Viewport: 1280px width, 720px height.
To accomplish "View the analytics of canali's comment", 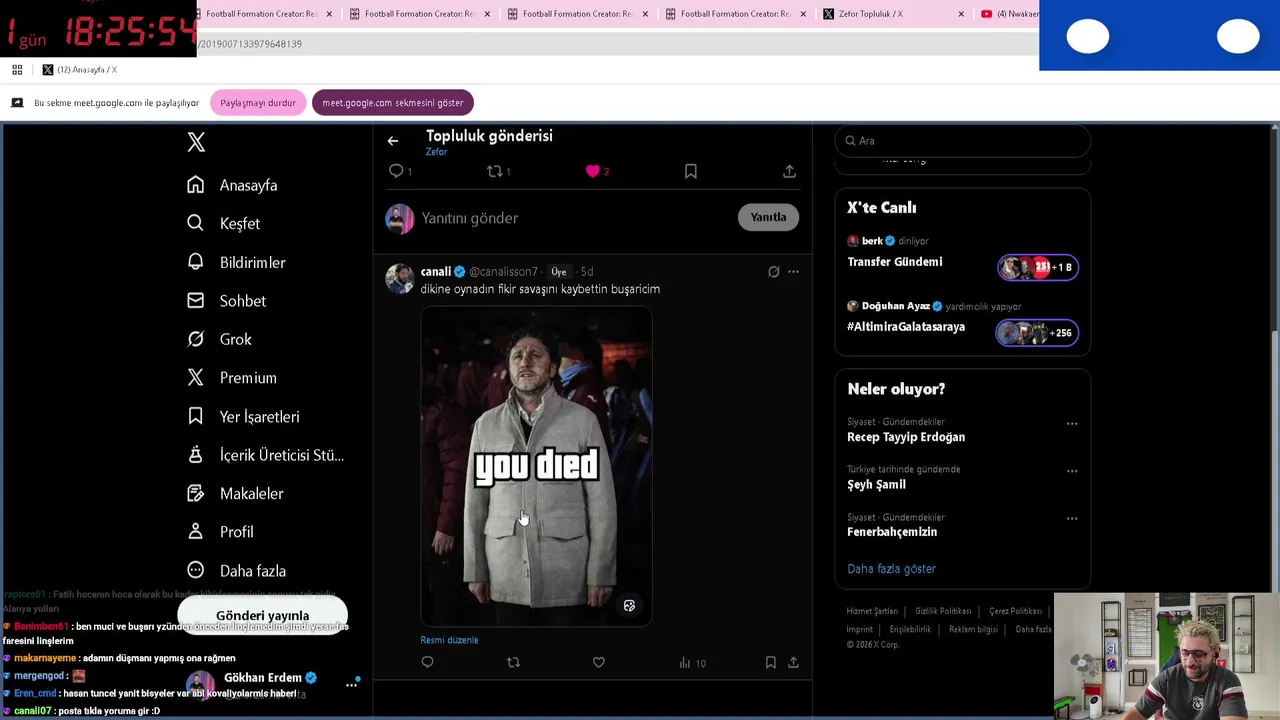I will [x=692, y=663].
